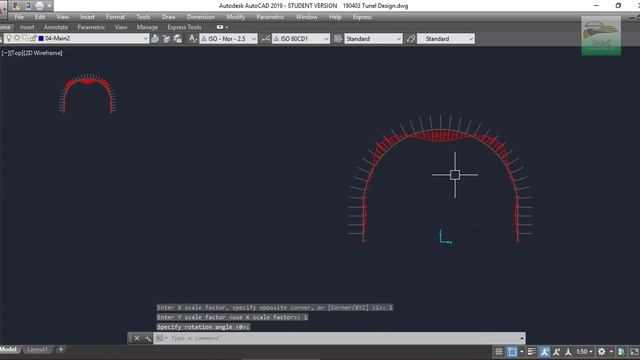Click the Table Style icon
This screenshot has width=640, height=360.
338,39
